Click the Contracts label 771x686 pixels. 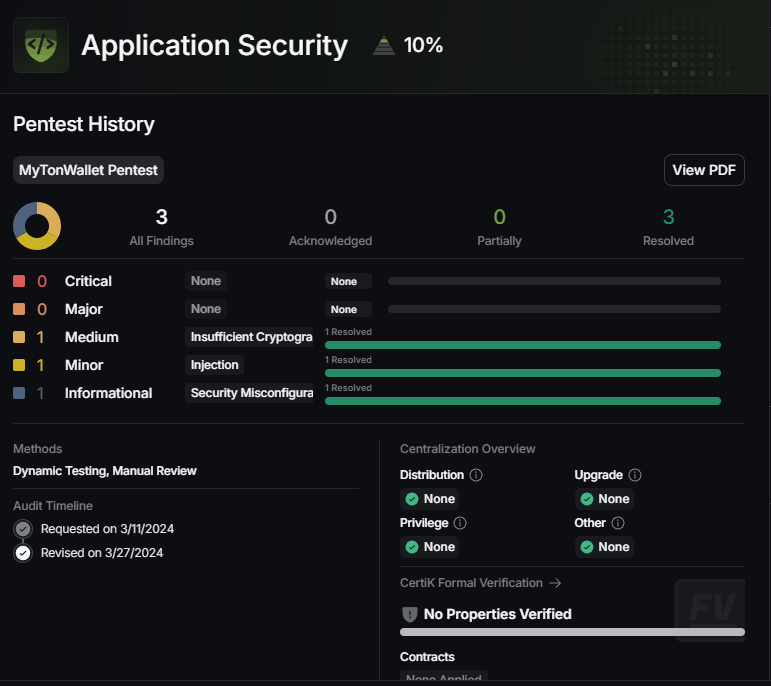coord(427,657)
